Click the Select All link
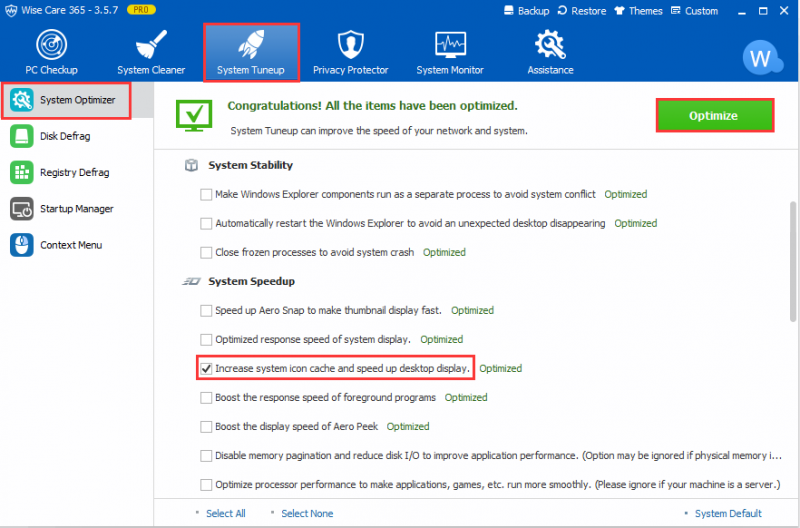 [226, 514]
